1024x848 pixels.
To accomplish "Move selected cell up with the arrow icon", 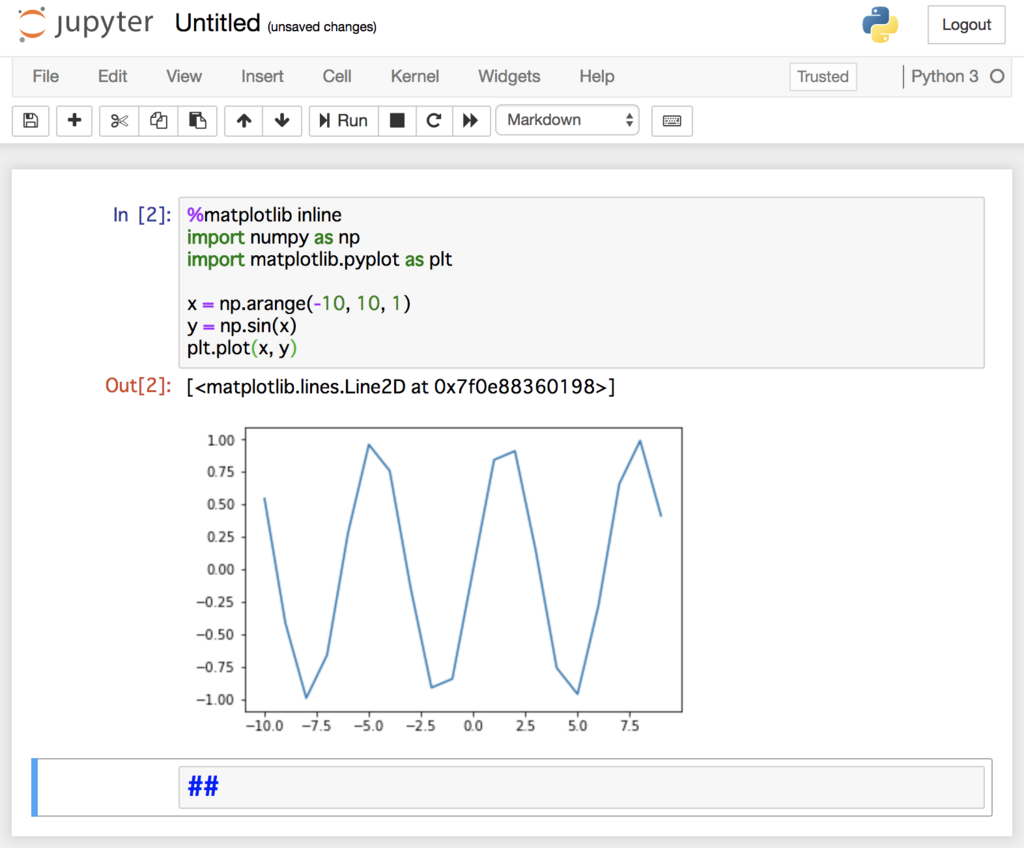I will (244, 121).
